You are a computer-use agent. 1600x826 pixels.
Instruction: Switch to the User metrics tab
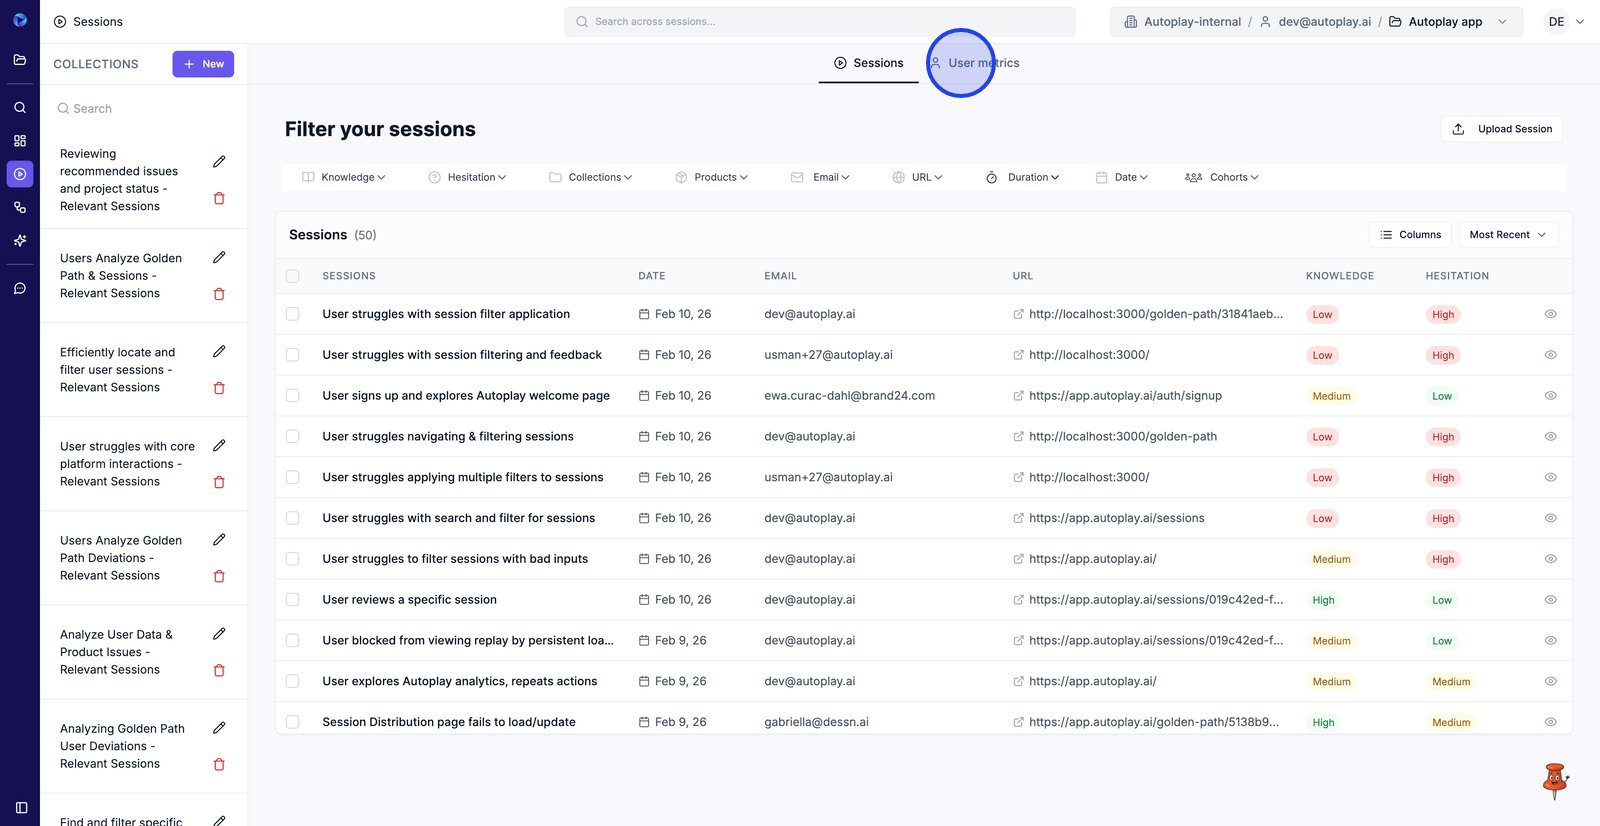tap(974, 63)
